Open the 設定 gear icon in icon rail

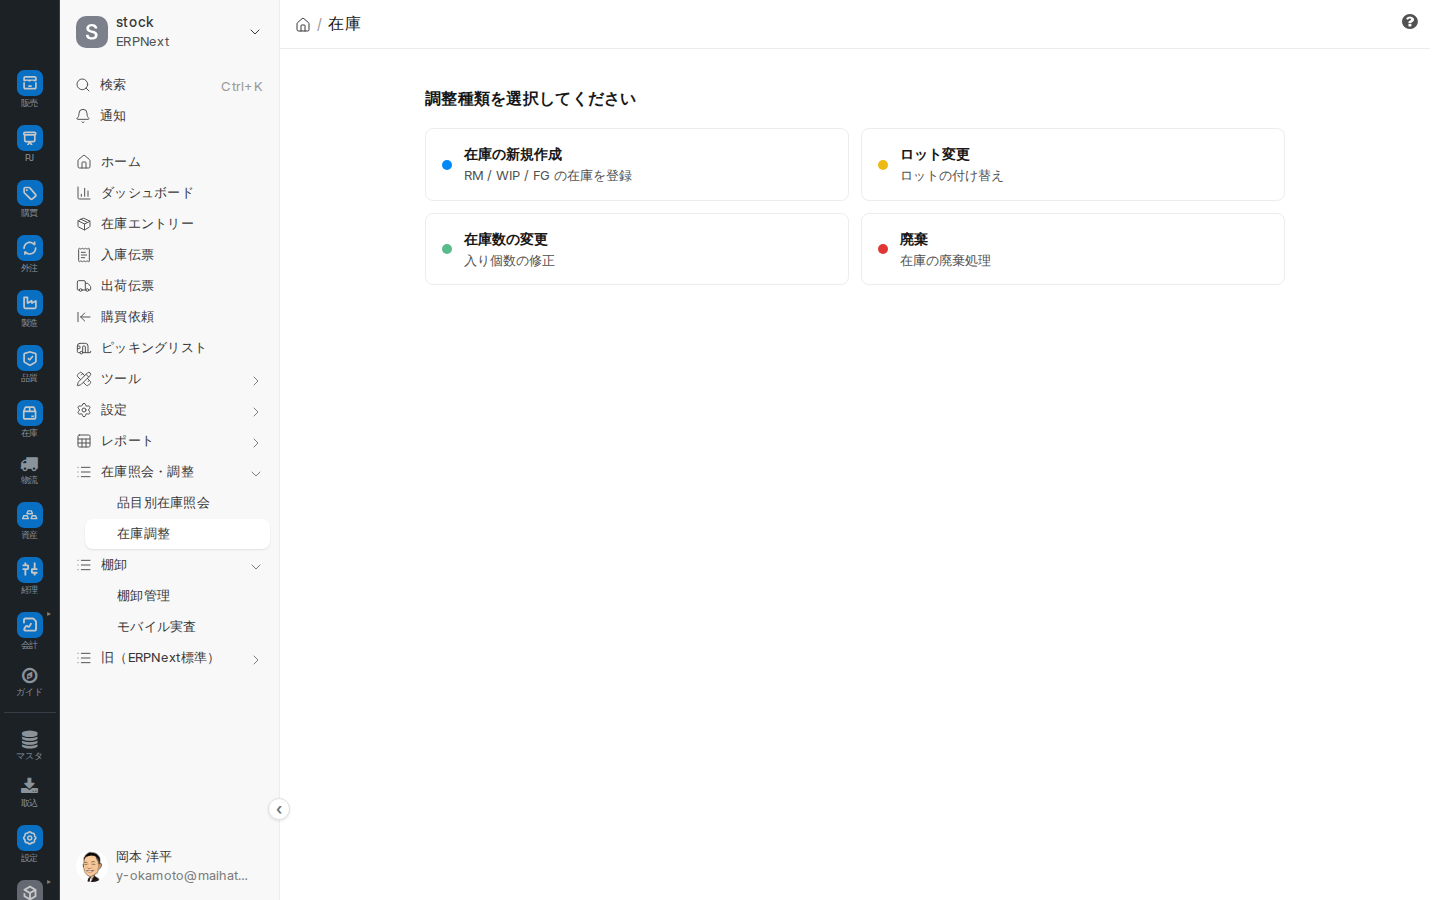30,838
